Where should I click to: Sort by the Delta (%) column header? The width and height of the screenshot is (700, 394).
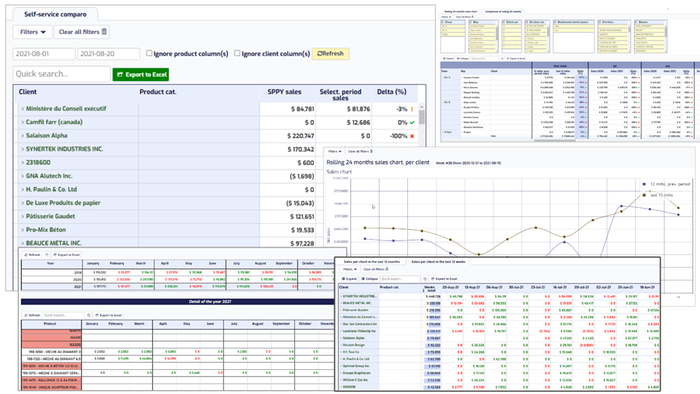point(392,92)
